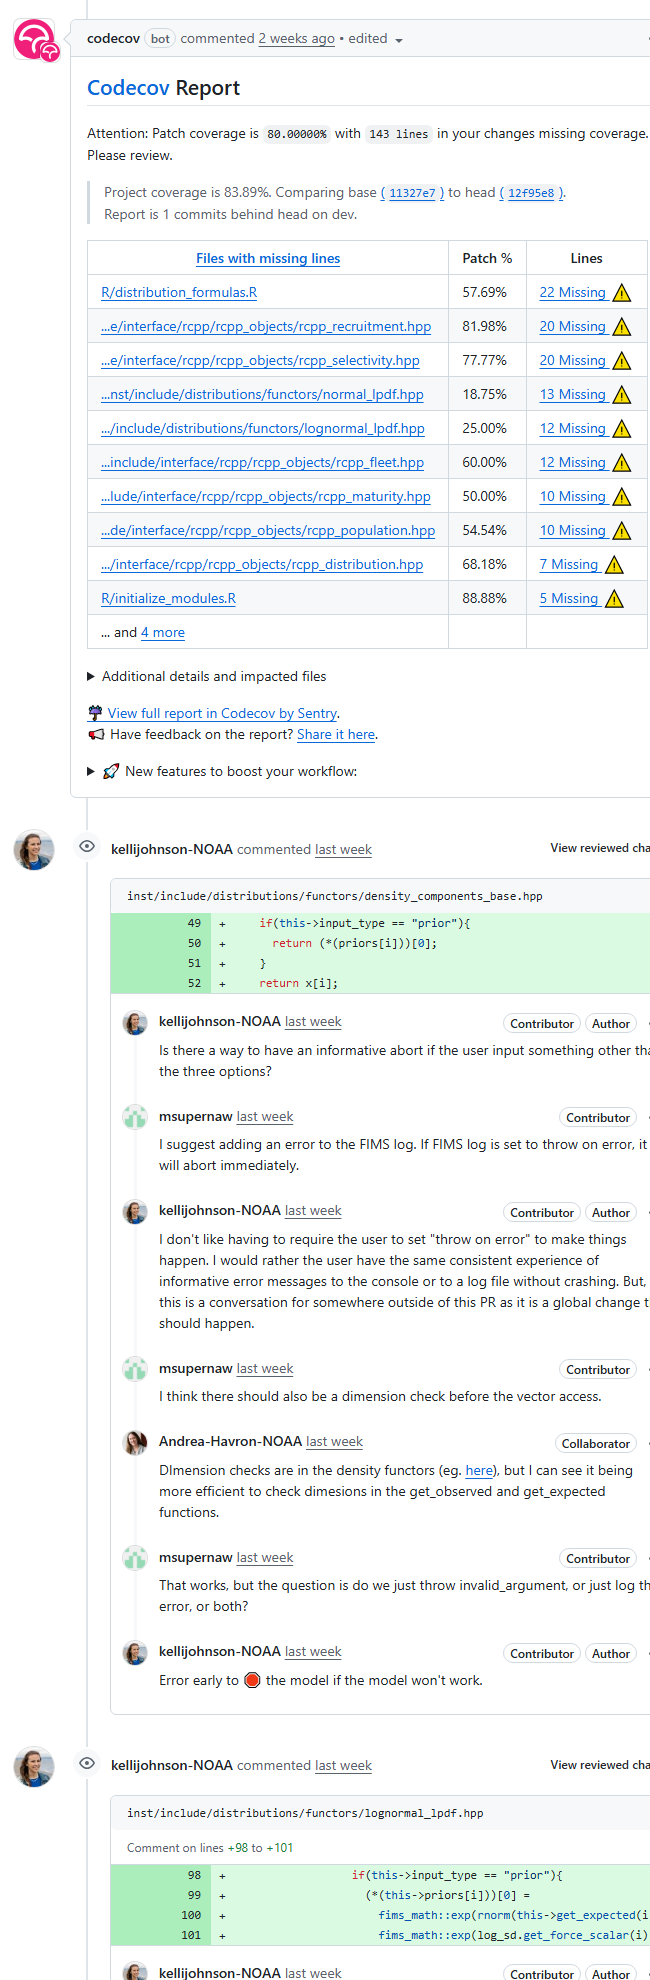Viewport: 650px width, 1980px height.
Task: Open the 'here' link in Andrea-Havron's comment
Action: pos(479,1470)
